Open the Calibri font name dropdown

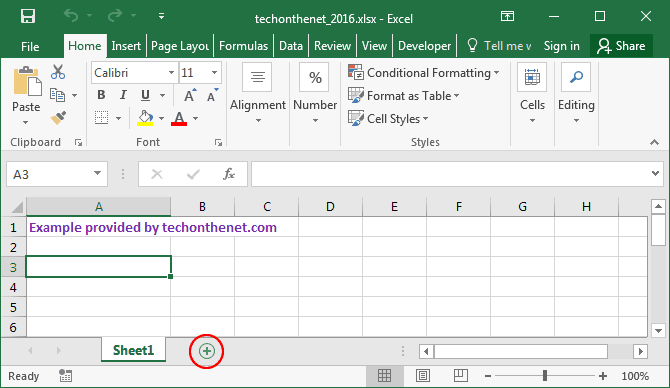pos(171,73)
